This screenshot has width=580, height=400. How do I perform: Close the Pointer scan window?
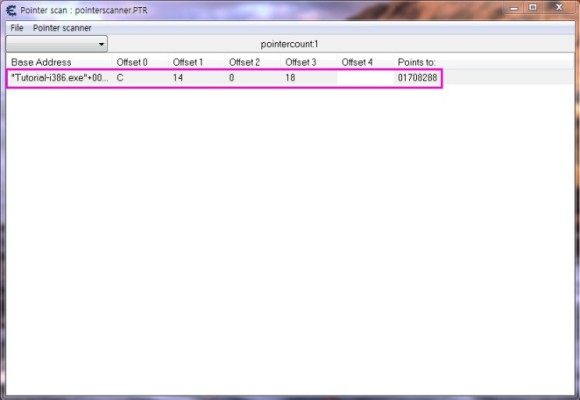click(559, 7)
